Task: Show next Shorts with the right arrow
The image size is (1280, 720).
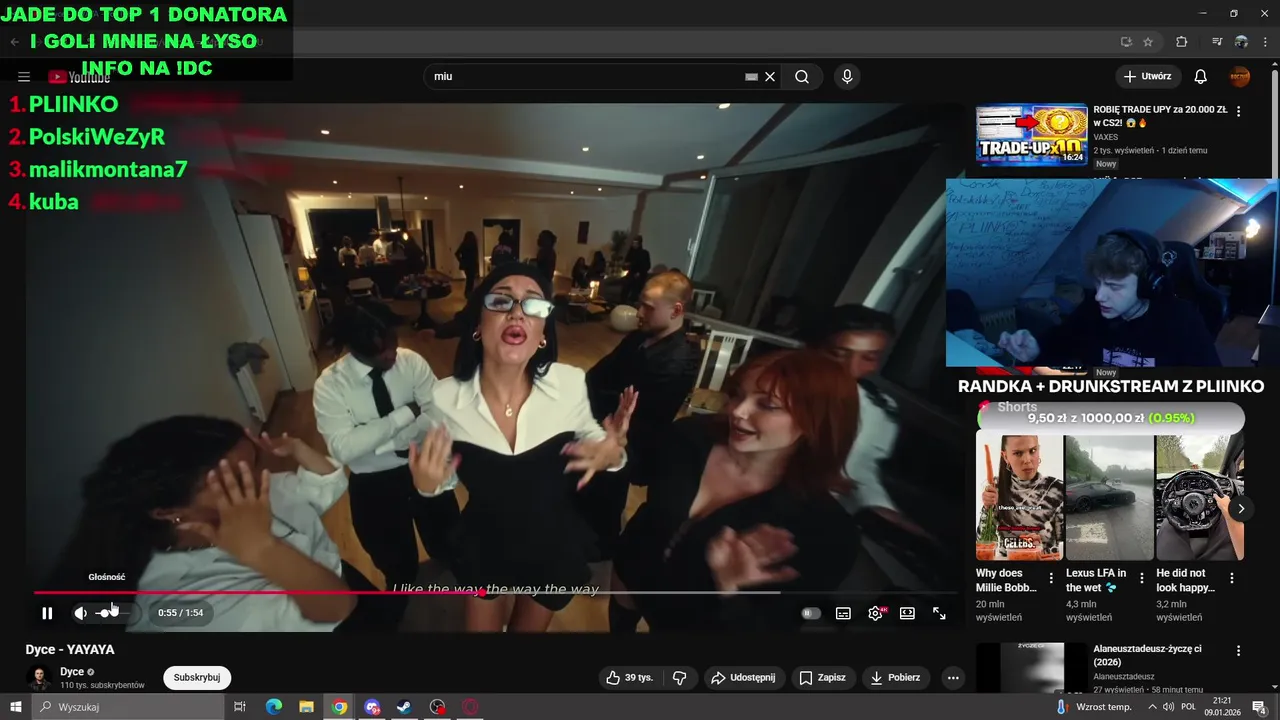Action: (1241, 508)
